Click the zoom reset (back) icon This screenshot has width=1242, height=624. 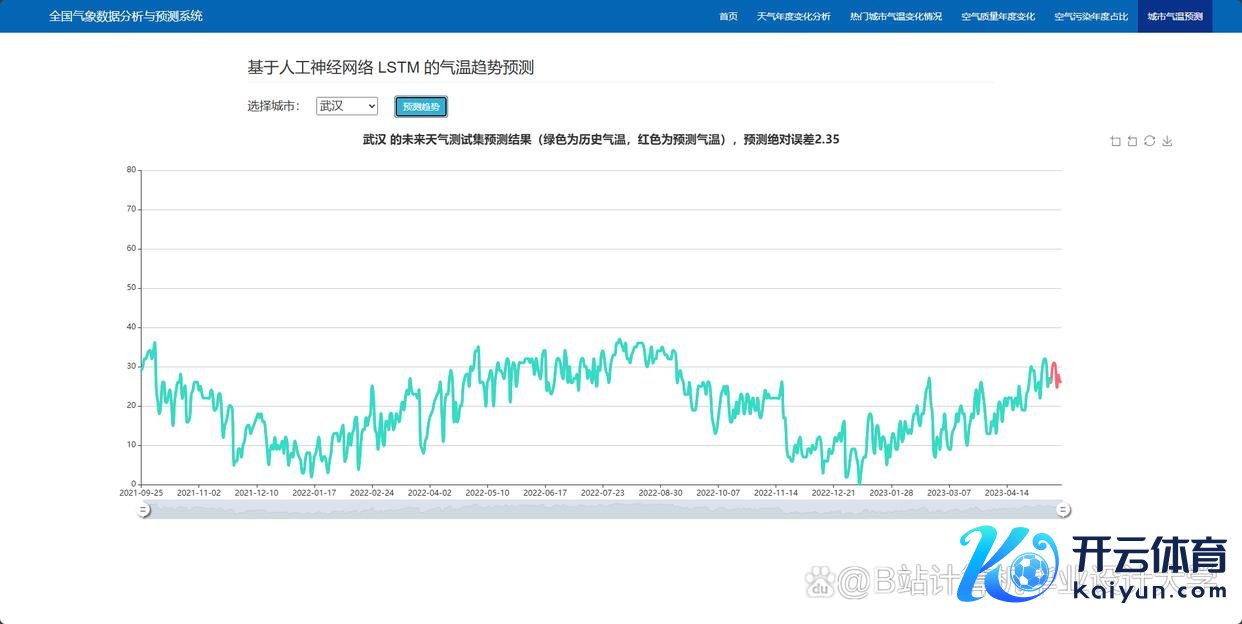point(1132,141)
